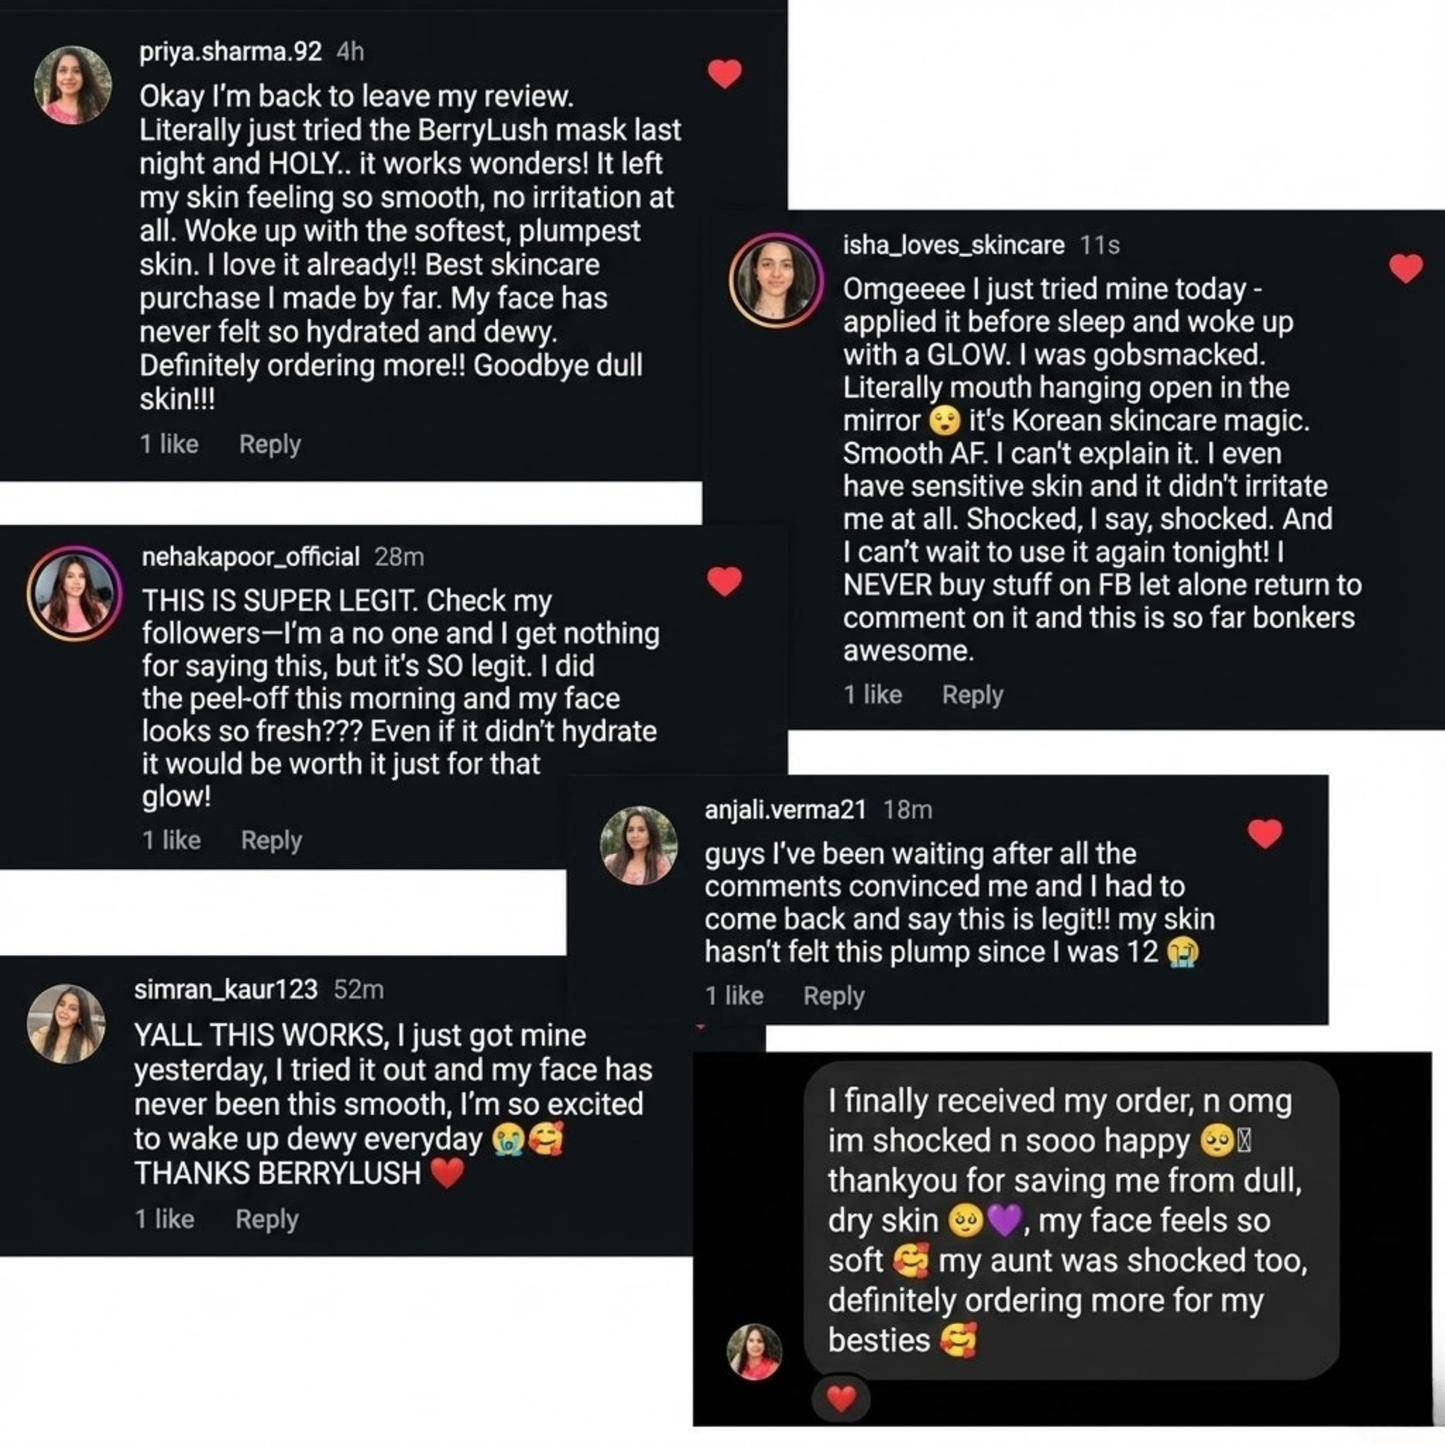Reply to simran_kaur123's comment
Viewport: 1445px width, 1445px height.
pyautogui.click(x=266, y=1220)
